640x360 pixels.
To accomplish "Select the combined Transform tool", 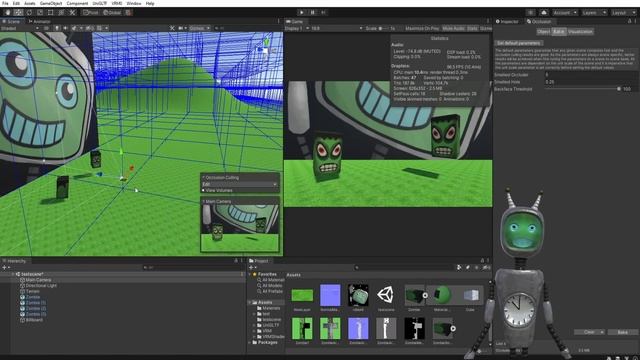I will (61, 13).
